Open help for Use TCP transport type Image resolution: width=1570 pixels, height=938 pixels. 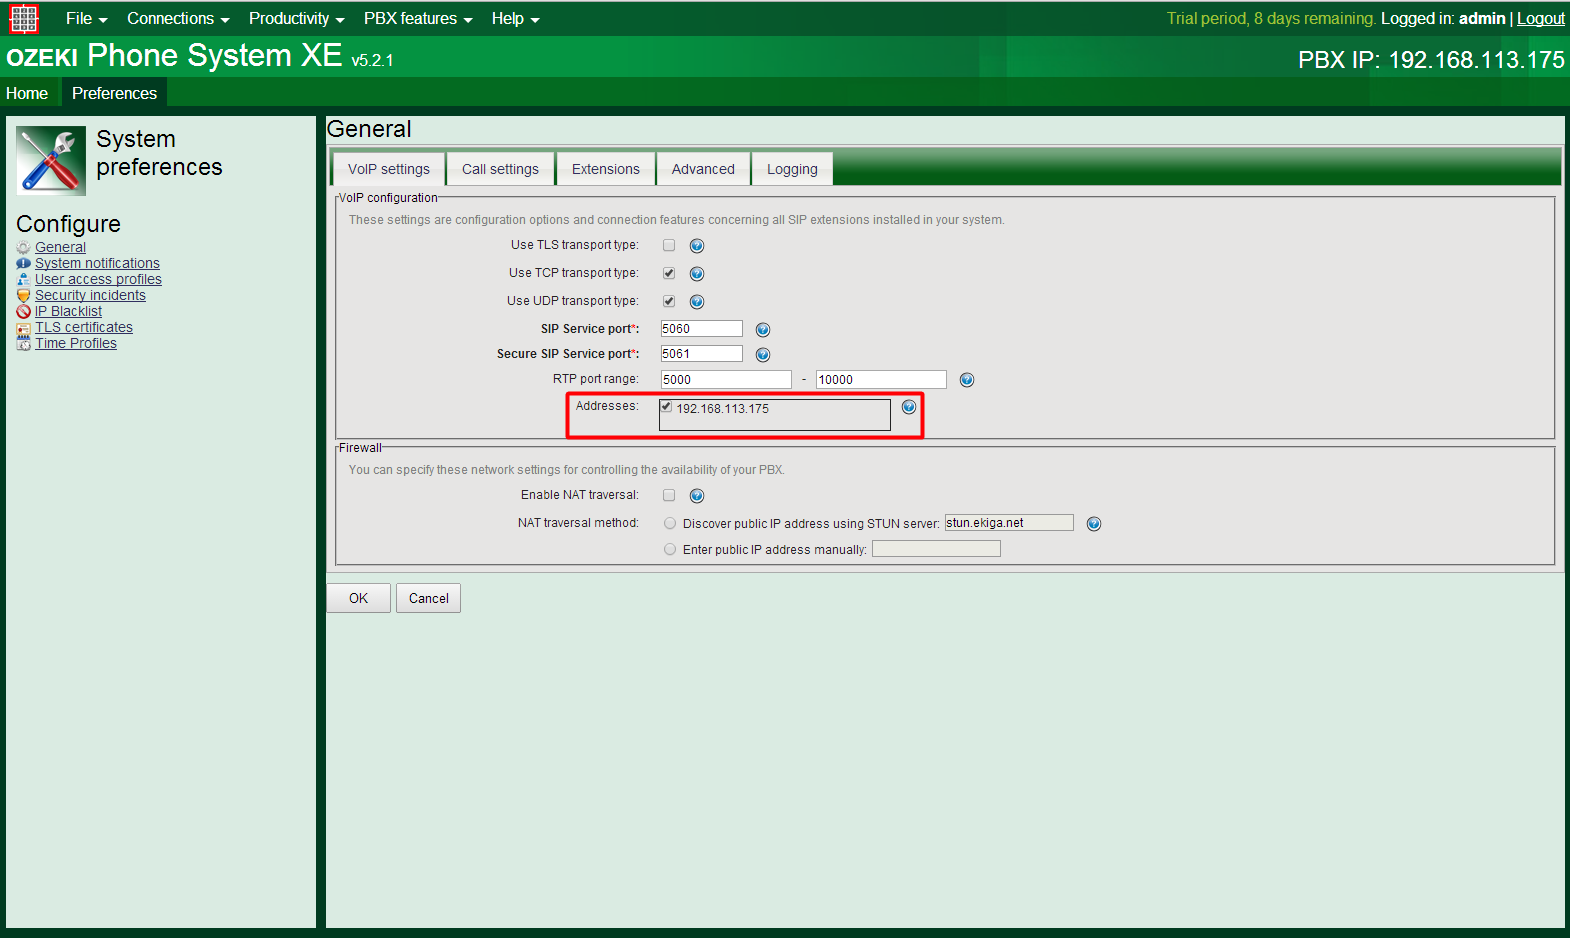697,274
